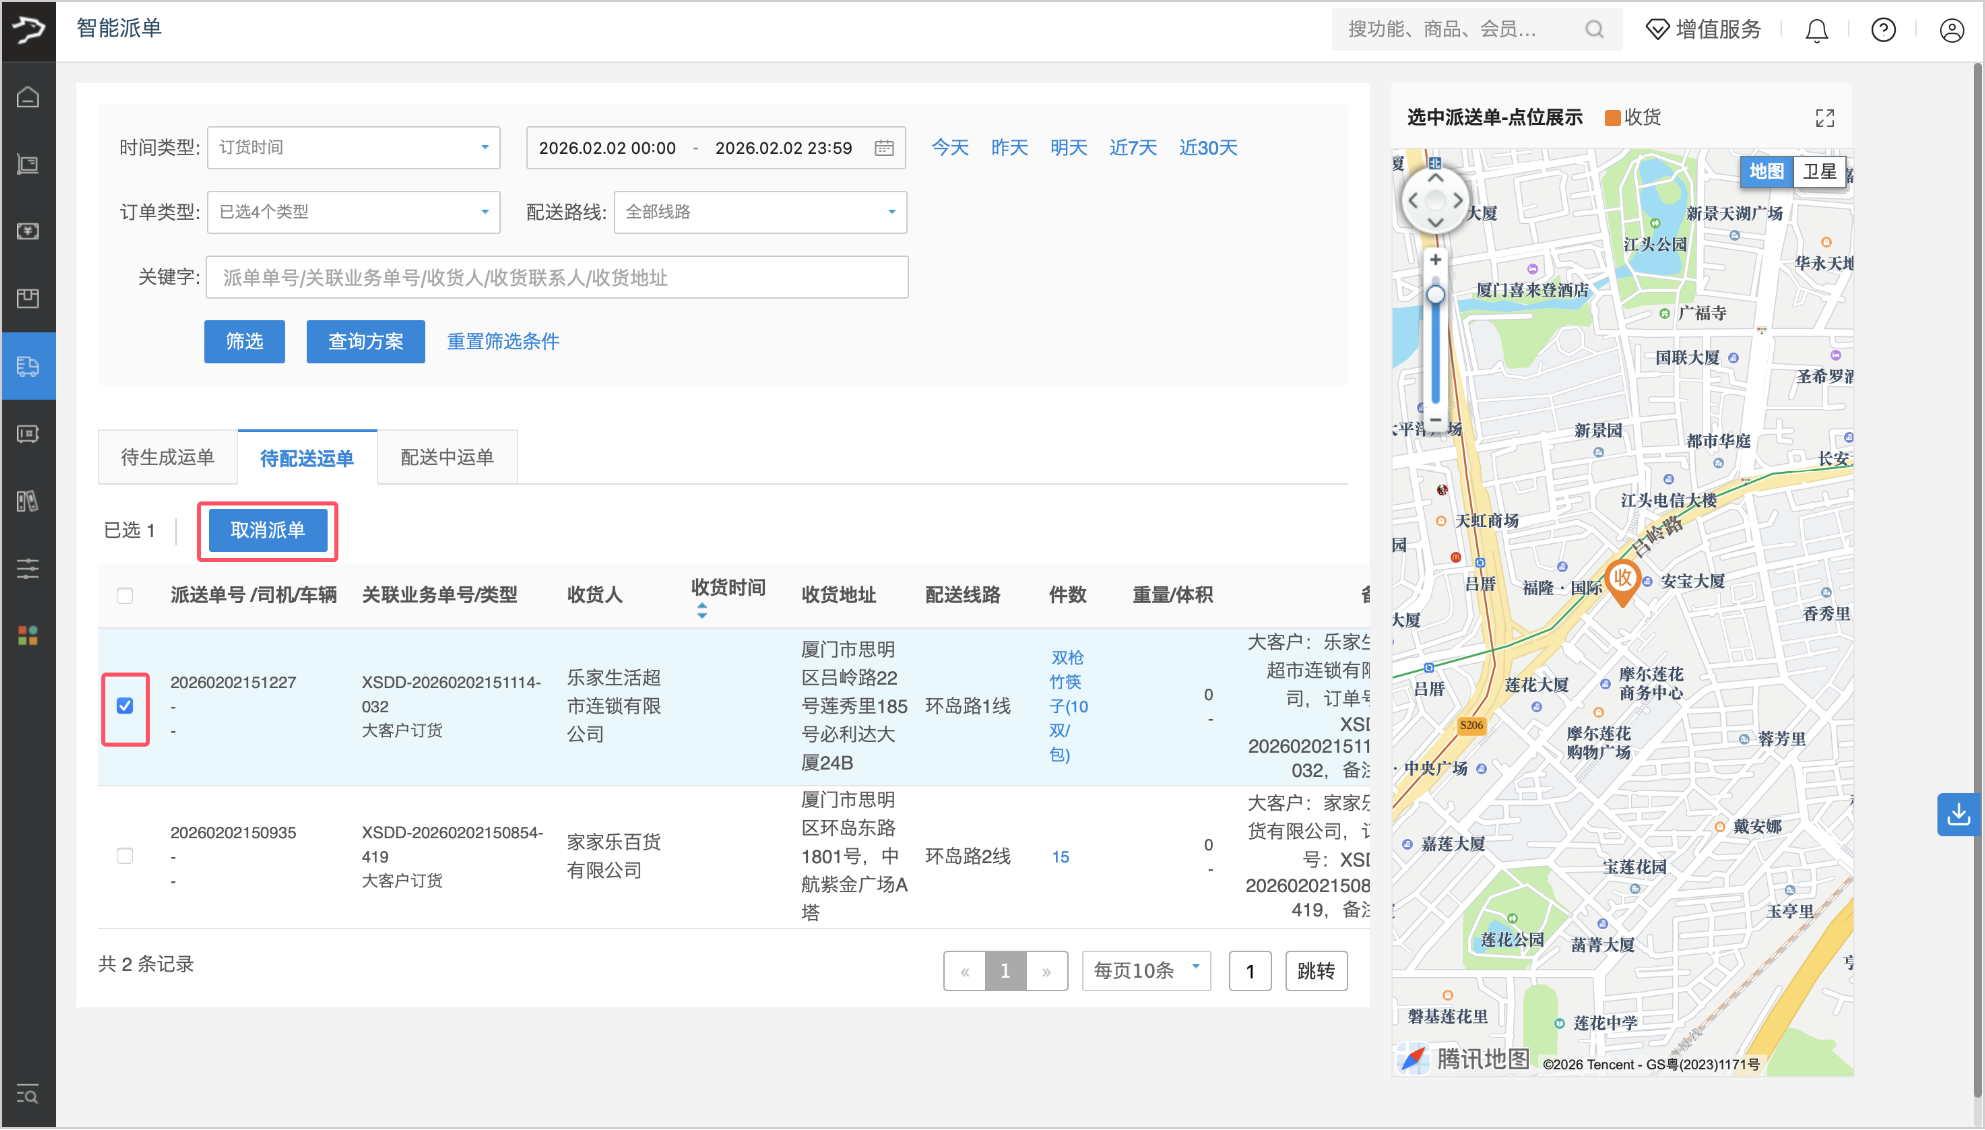This screenshot has height=1130, width=1985.
Task: Check the order 20260202150935 row
Action: click(x=125, y=856)
